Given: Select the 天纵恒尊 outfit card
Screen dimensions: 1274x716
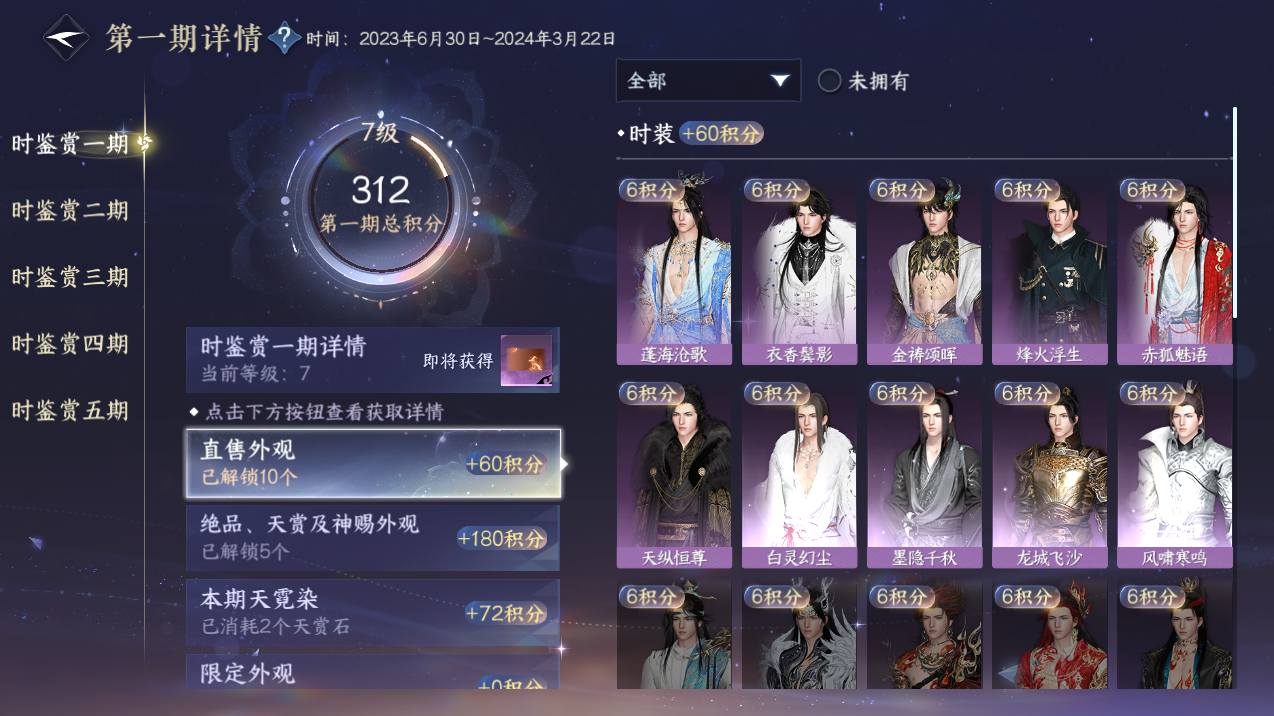Looking at the screenshot, I should 673,475.
